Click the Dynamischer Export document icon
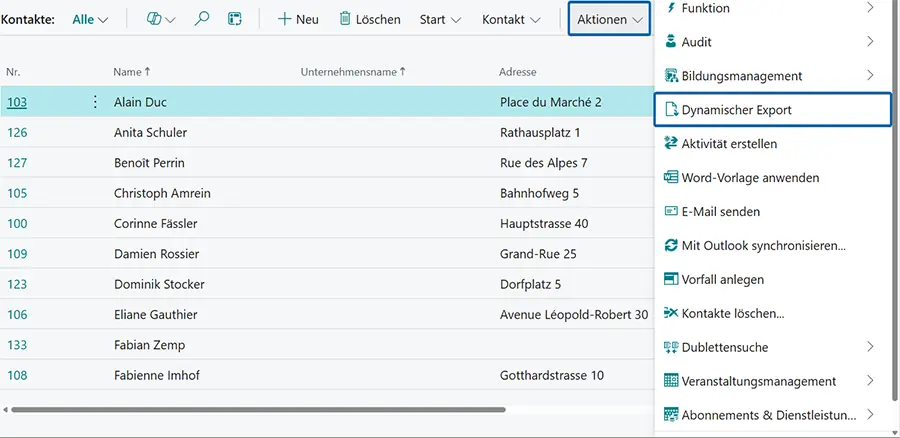Viewport: 900px width, 438px height. [x=671, y=110]
